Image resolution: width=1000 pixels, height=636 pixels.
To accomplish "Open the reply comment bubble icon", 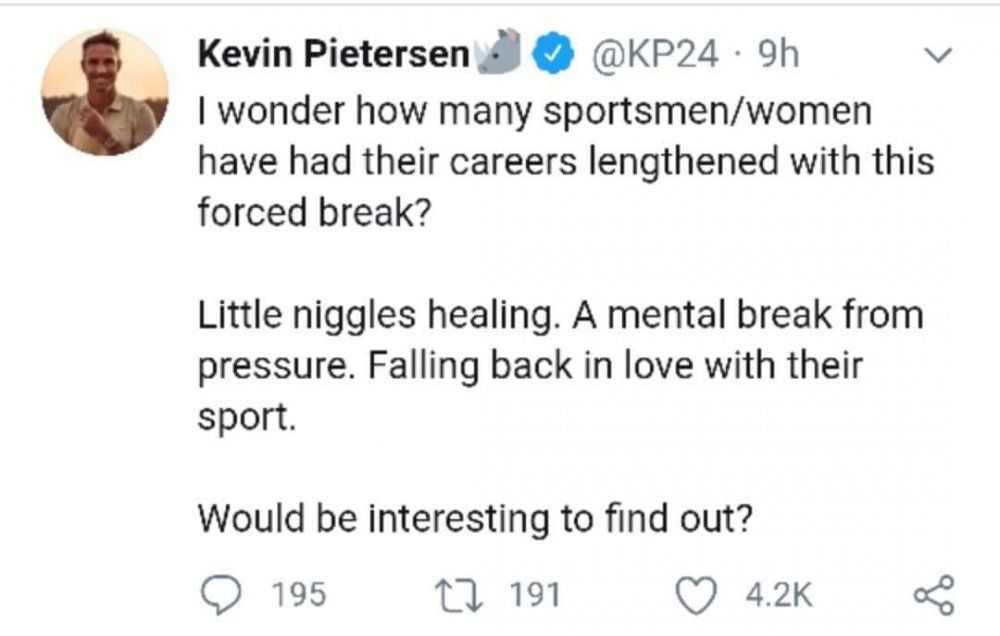I will (221, 594).
